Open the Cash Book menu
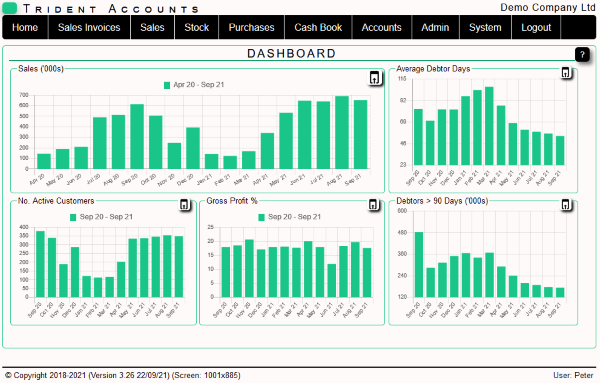Viewport: 600px width, 383px height. 318,28
